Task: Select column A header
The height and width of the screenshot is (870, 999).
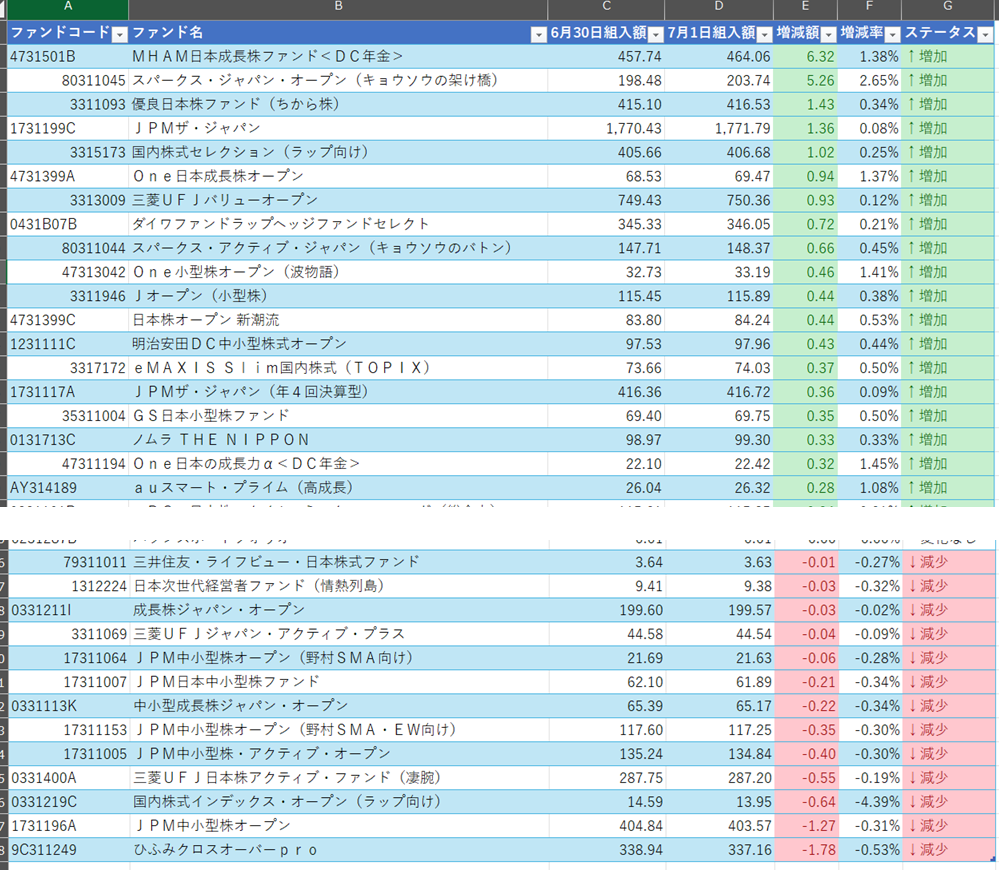Action: [x=68, y=9]
